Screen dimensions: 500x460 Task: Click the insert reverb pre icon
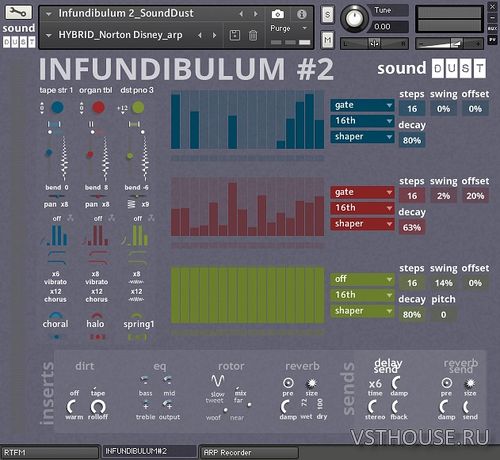click(288, 383)
